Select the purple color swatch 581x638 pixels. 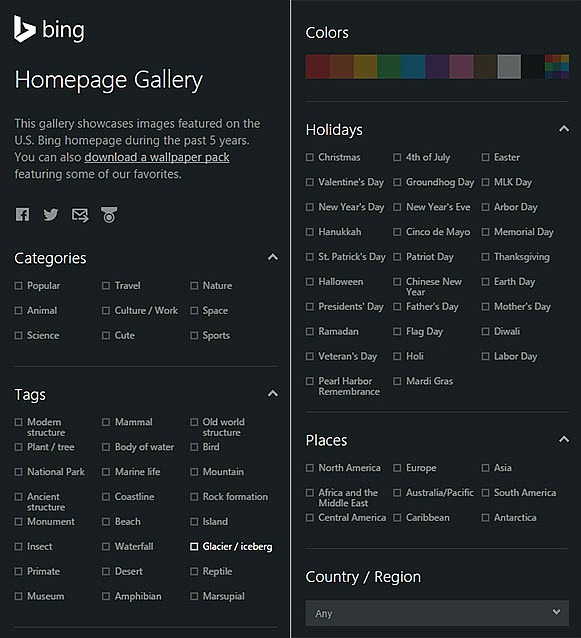[x=437, y=67]
